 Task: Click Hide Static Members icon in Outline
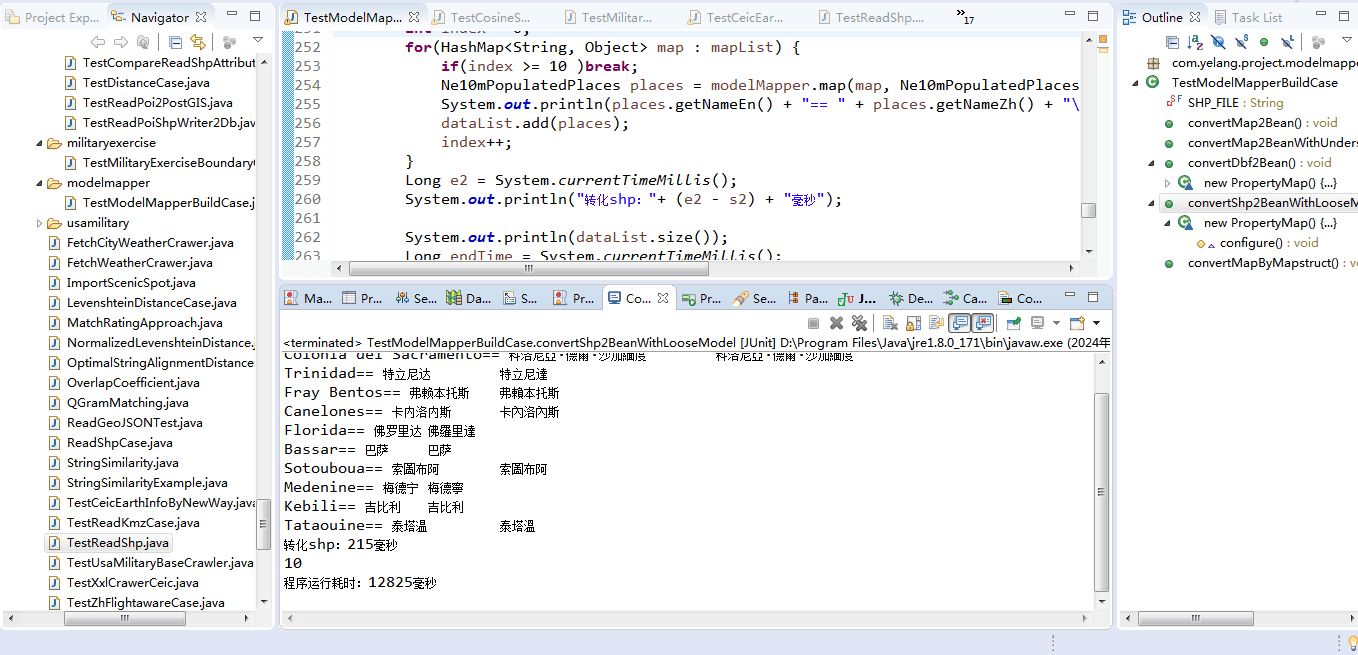pyautogui.click(x=1241, y=42)
